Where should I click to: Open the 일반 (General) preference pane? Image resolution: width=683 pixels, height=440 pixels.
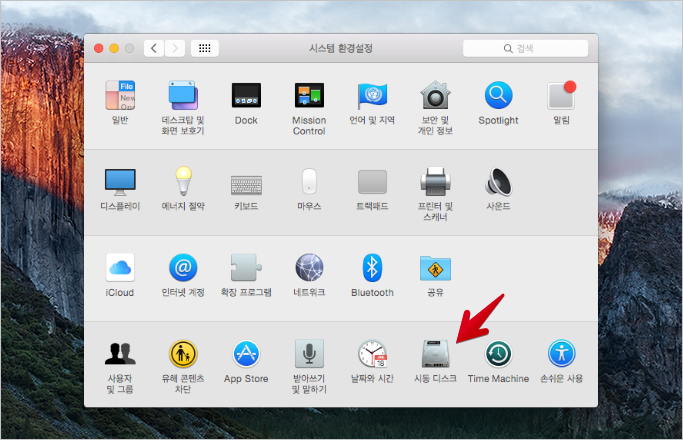[x=120, y=95]
